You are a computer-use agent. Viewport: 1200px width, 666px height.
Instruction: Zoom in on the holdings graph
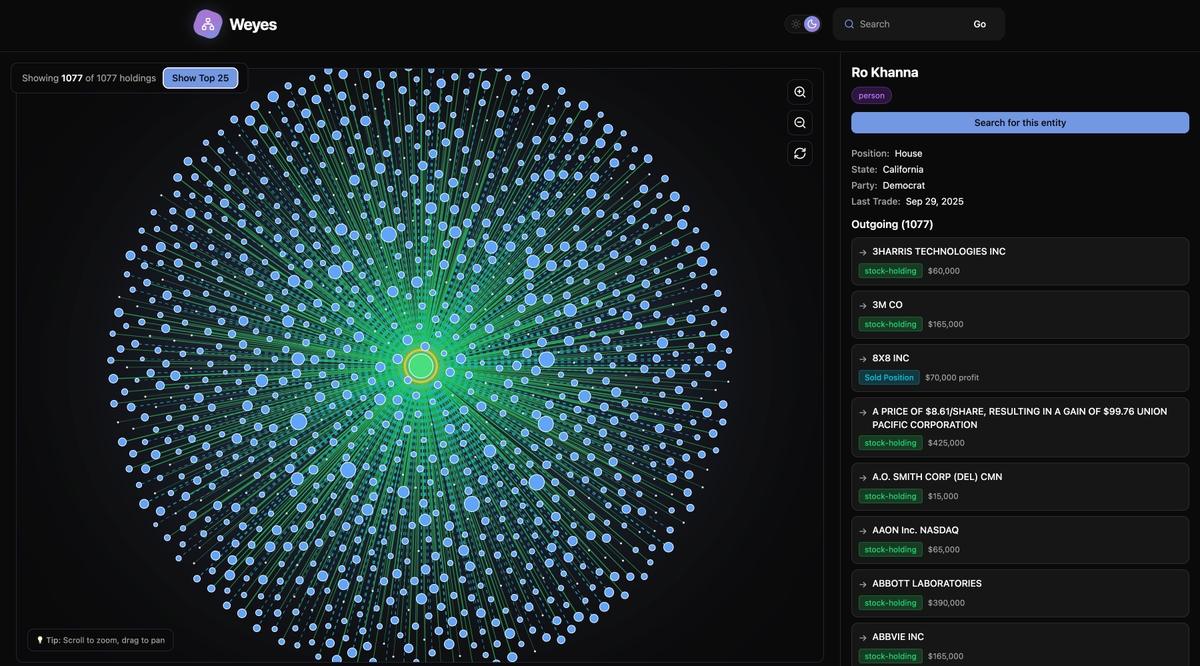[x=798, y=91]
